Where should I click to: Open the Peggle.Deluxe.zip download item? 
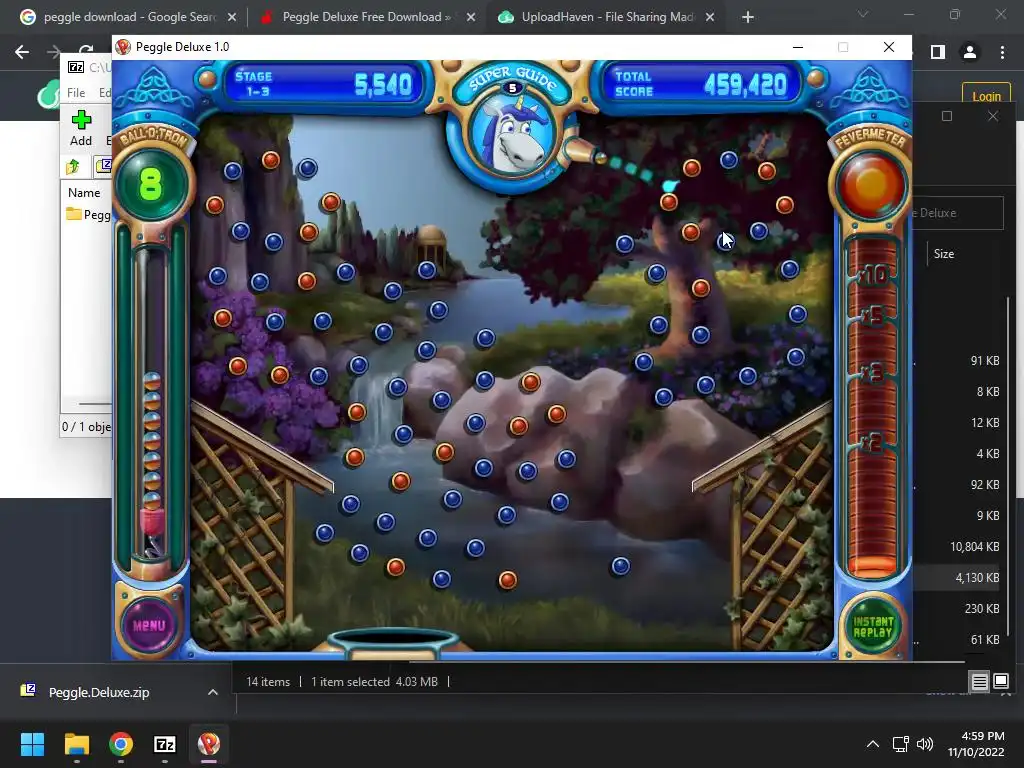pyautogui.click(x=99, y=692)
